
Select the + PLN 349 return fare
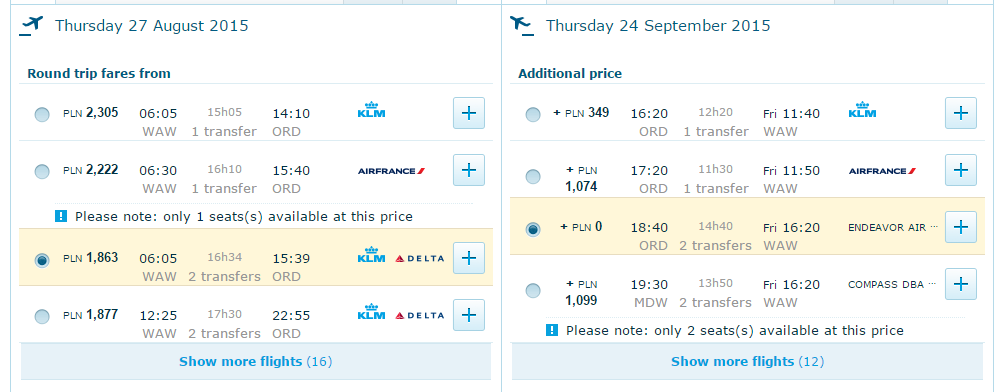point(533,115)
